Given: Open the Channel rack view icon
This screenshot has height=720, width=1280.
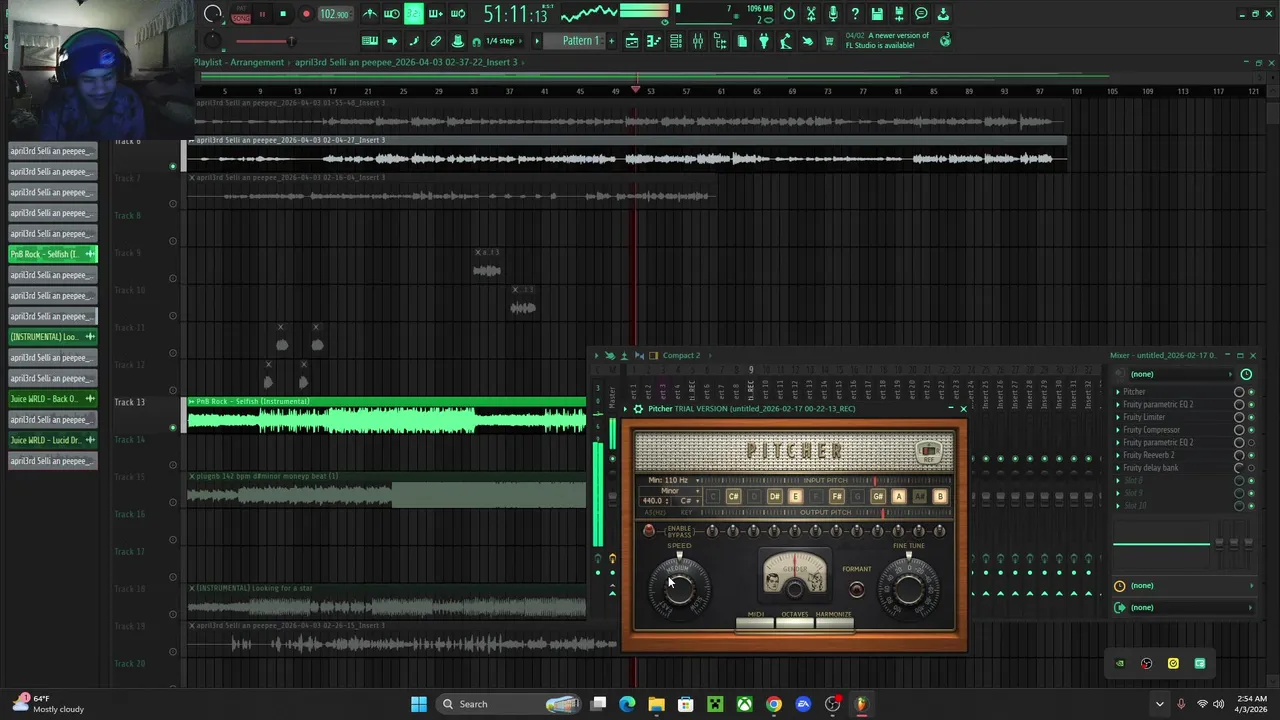Looking at the screenshot, I should tap(676, 41).
